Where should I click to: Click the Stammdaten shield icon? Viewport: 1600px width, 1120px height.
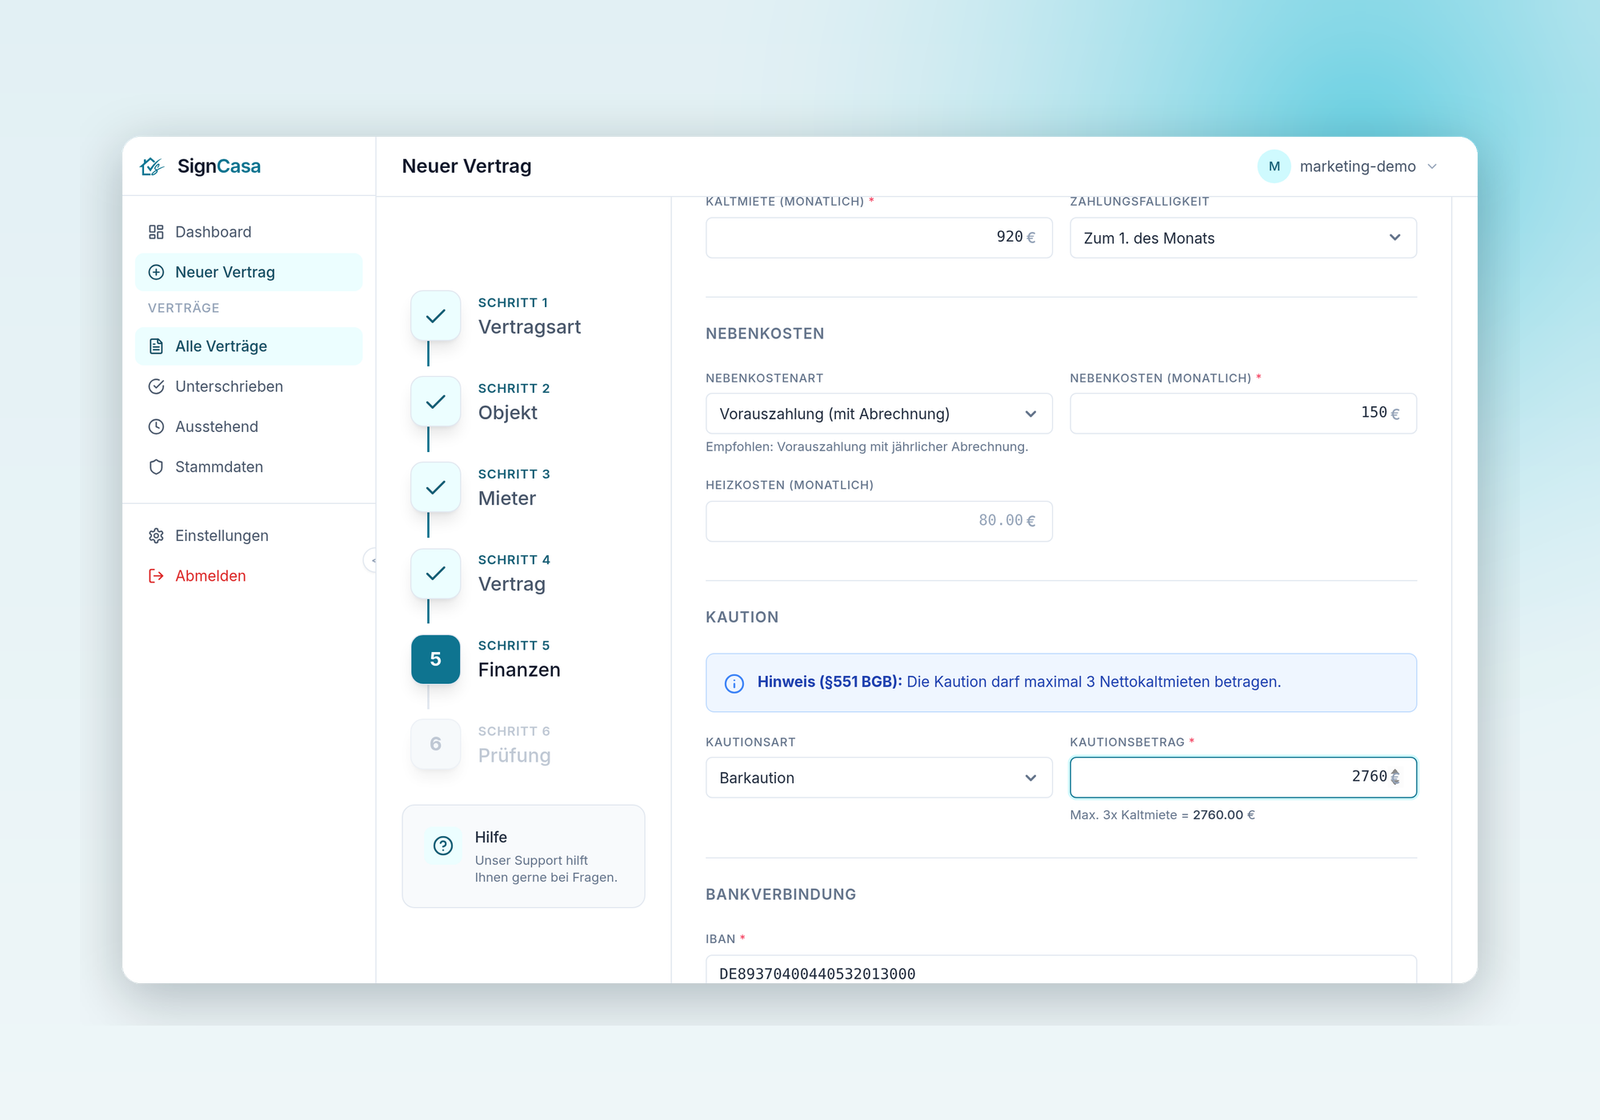click(156, 467)
